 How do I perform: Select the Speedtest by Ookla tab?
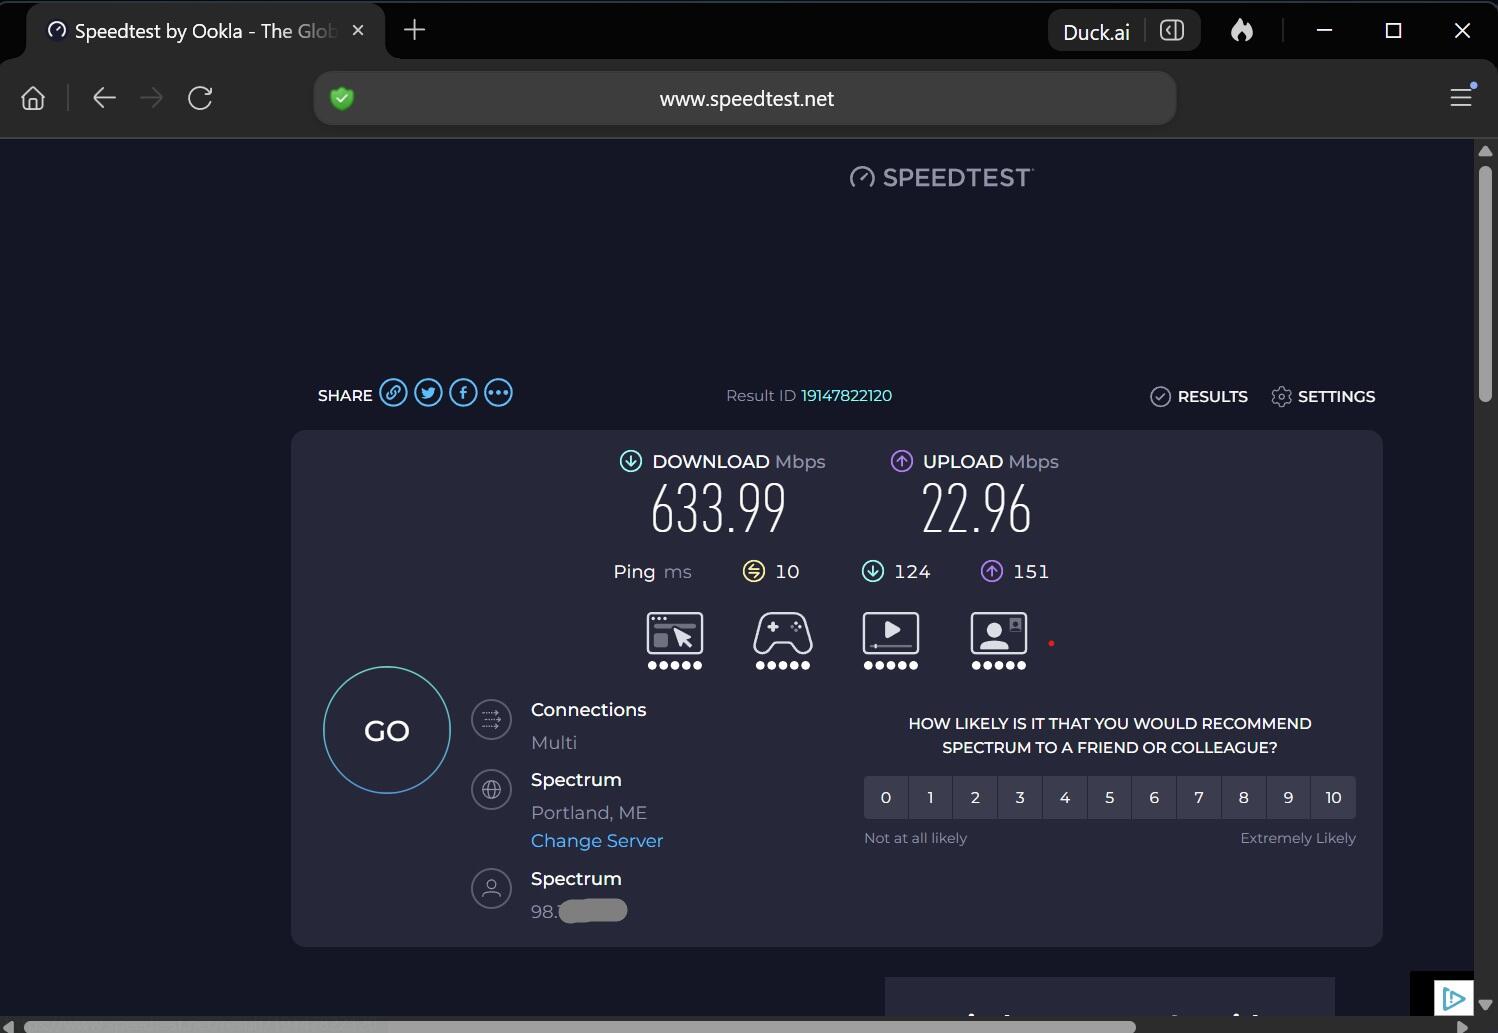point(205,31)
